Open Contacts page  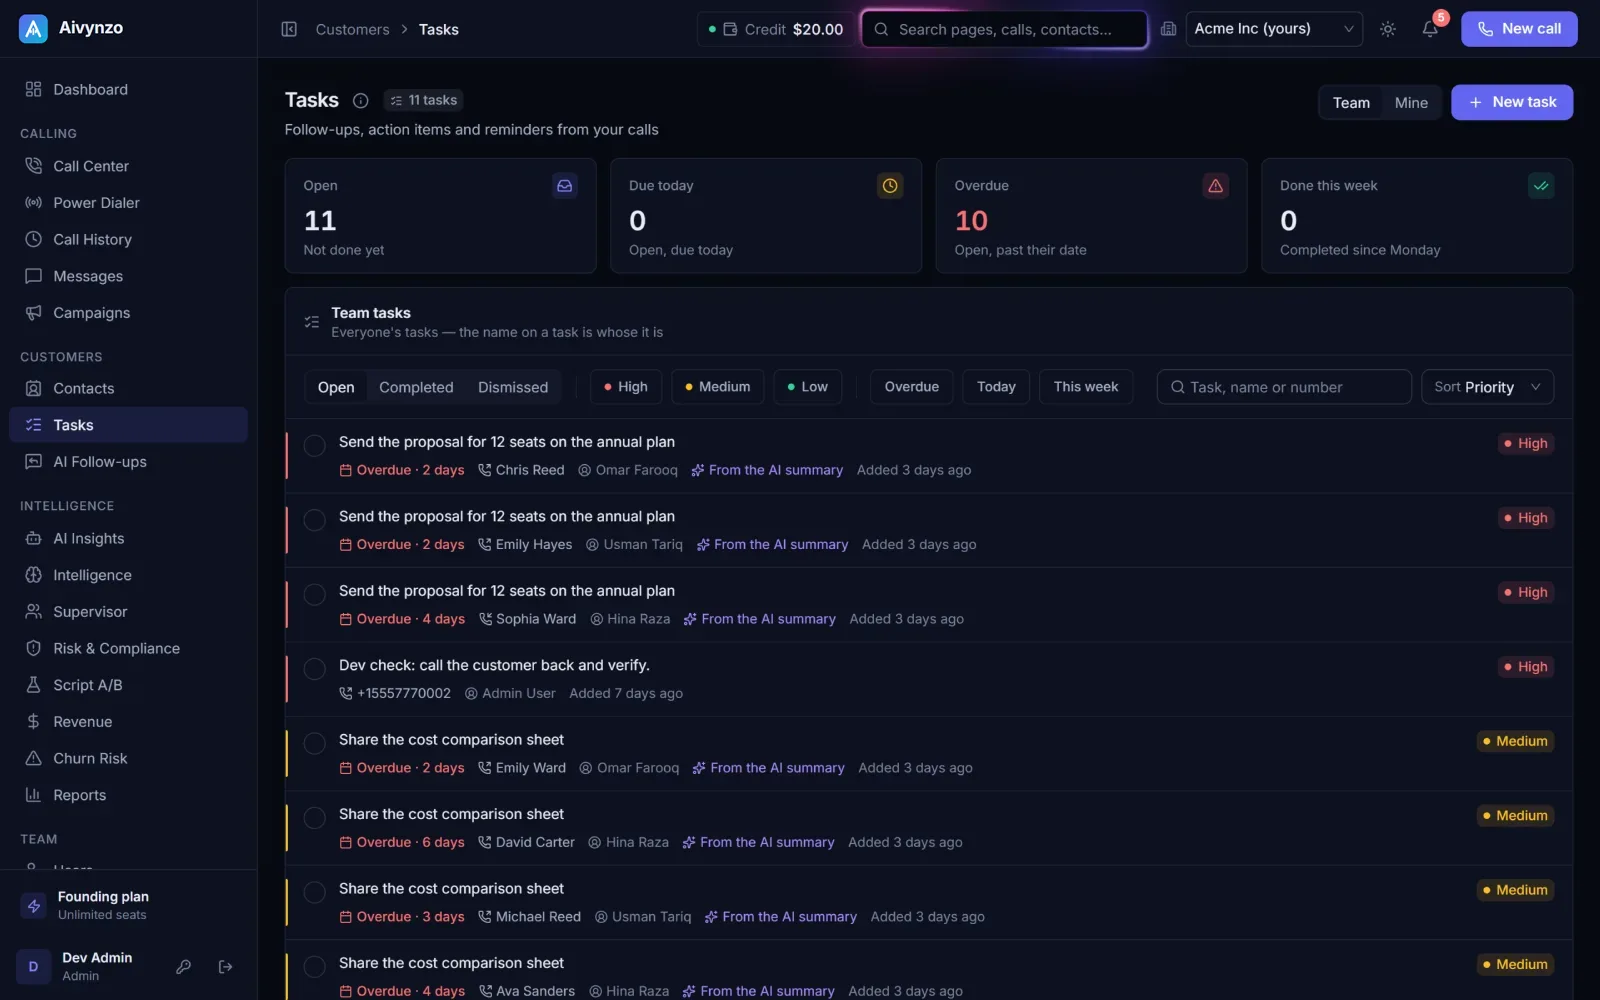(x=128, y=388)
